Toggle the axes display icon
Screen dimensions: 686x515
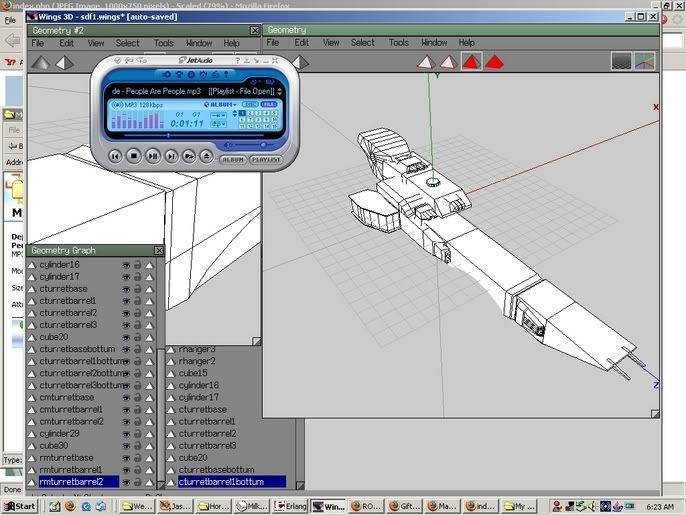(x=645, y=62)
